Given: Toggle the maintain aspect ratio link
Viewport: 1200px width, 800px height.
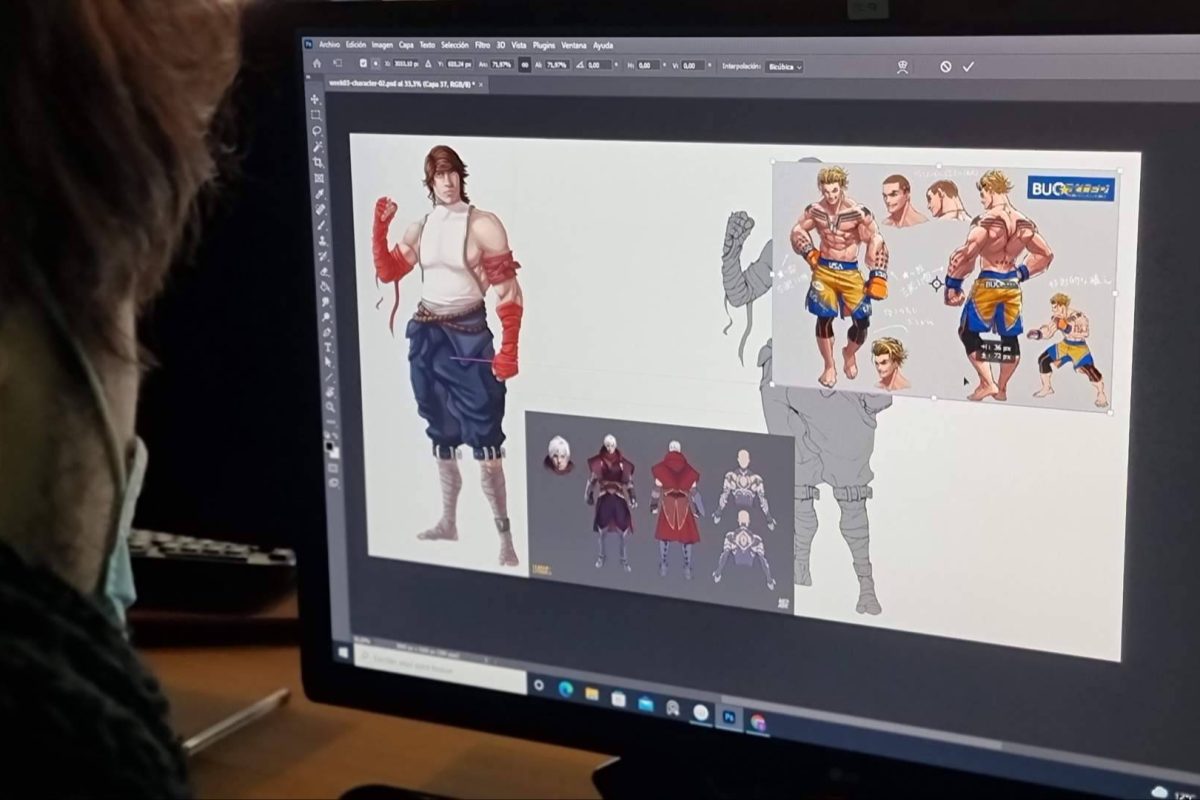Looking at the screenshot, I should click(524, 64).
